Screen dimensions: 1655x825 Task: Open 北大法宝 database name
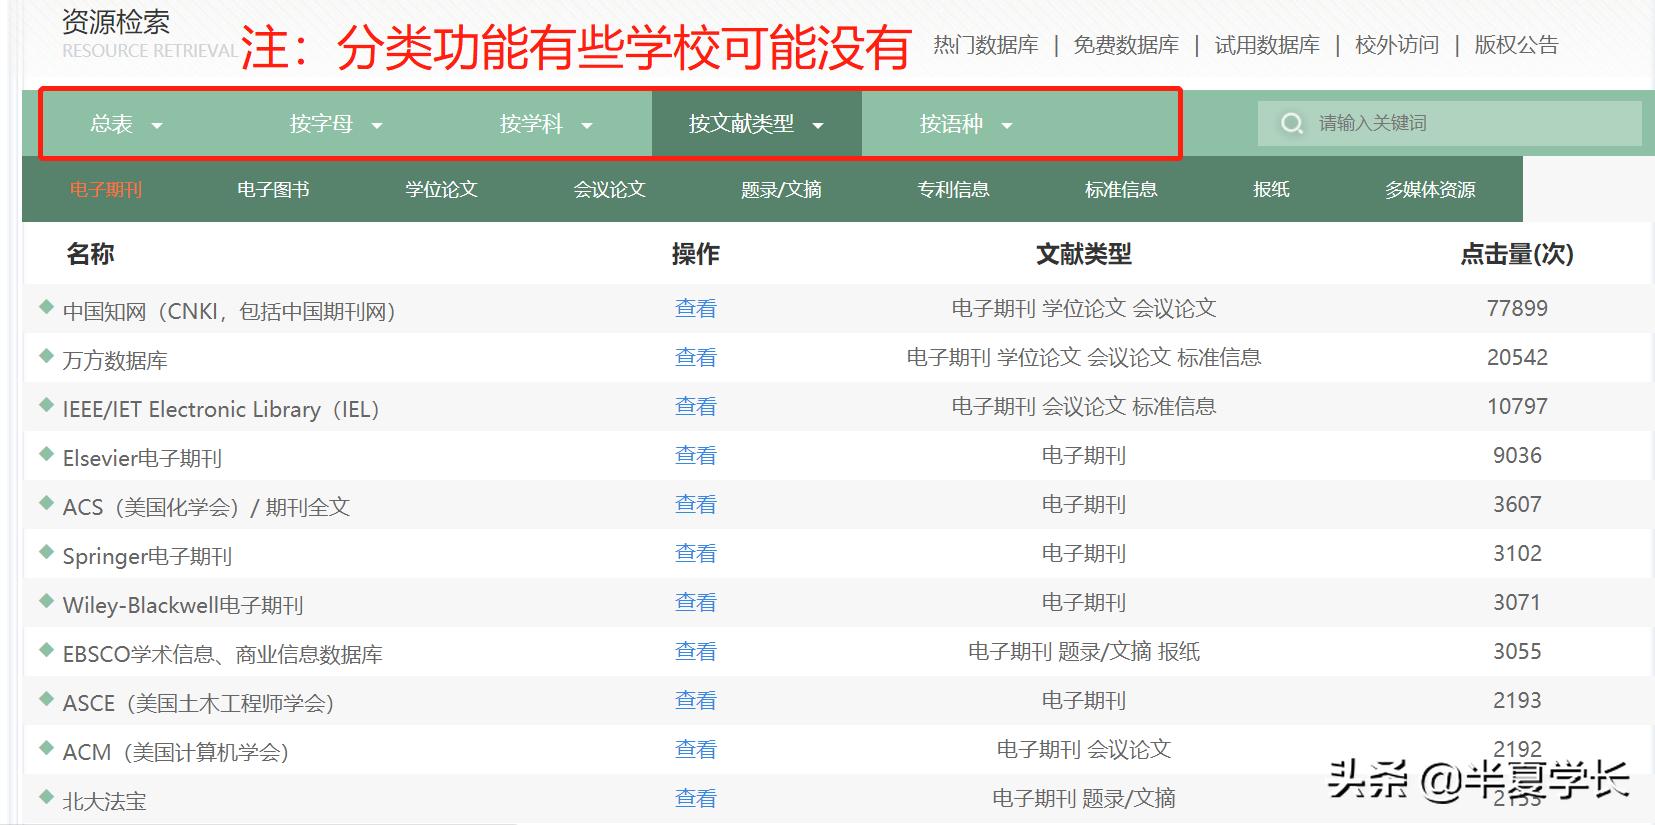click(104, 801)
